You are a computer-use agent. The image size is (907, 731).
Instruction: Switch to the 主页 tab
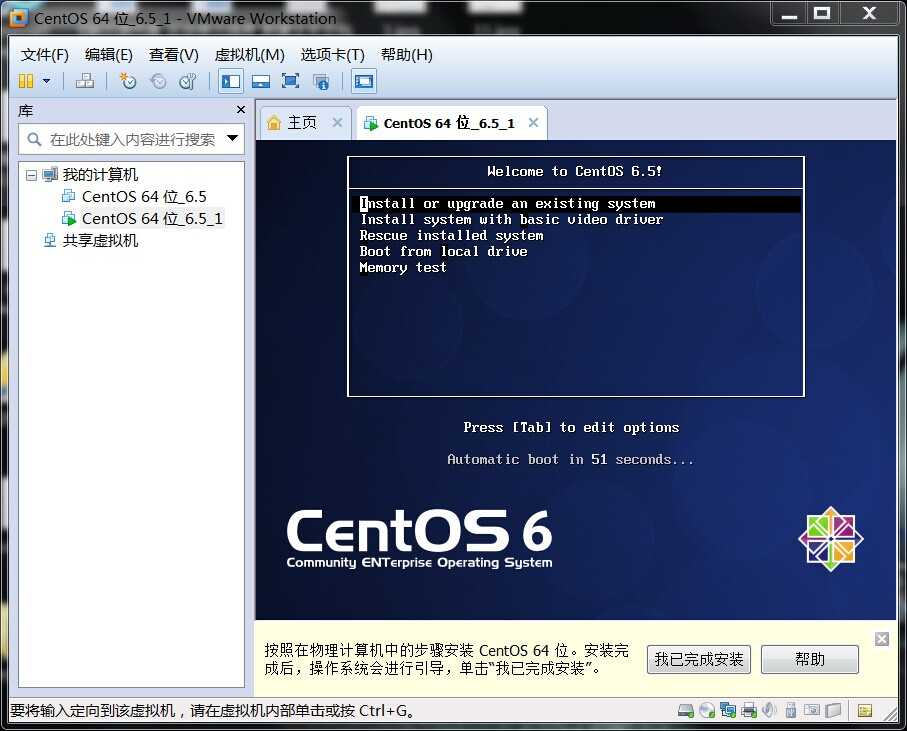(302, 123)
